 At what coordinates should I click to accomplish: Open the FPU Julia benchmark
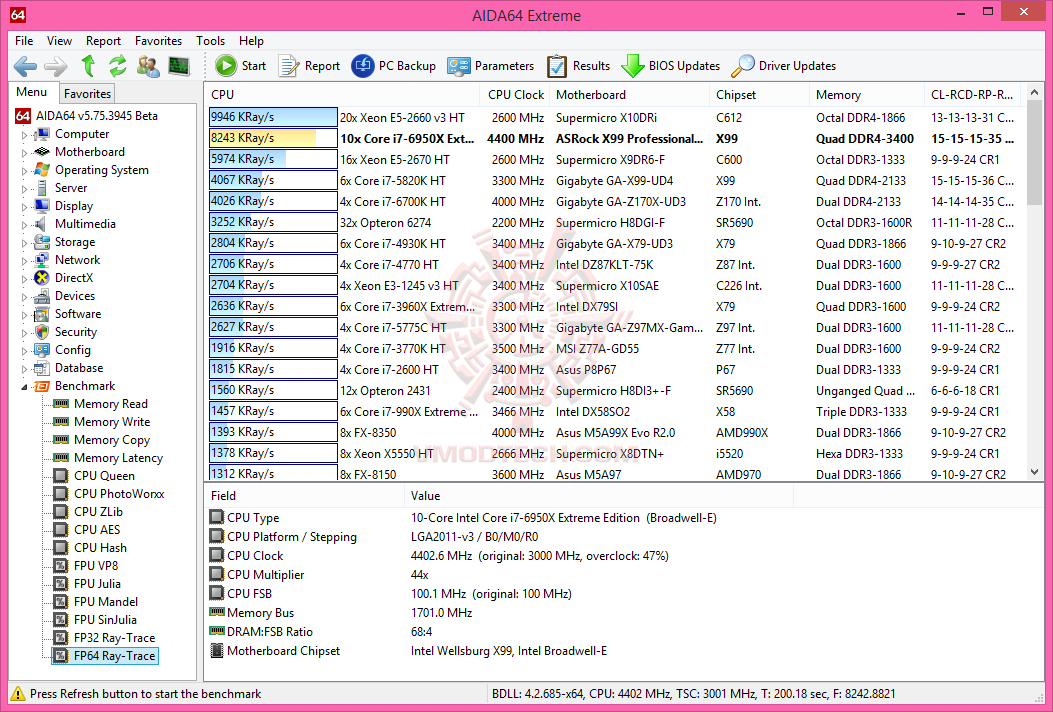click(x=97, y=584)
